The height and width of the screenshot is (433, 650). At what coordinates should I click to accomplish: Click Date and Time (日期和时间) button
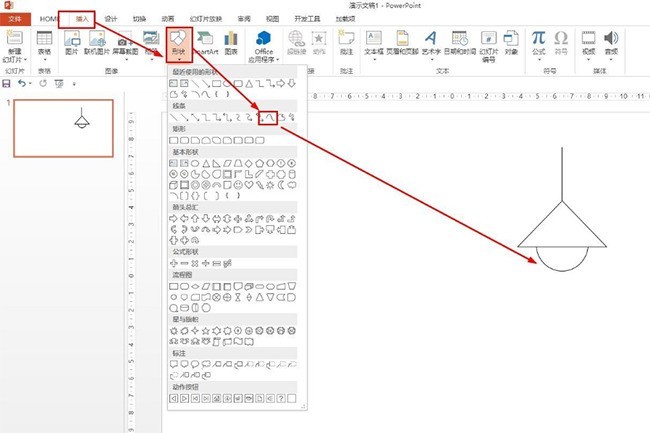[x=459, y=44]
